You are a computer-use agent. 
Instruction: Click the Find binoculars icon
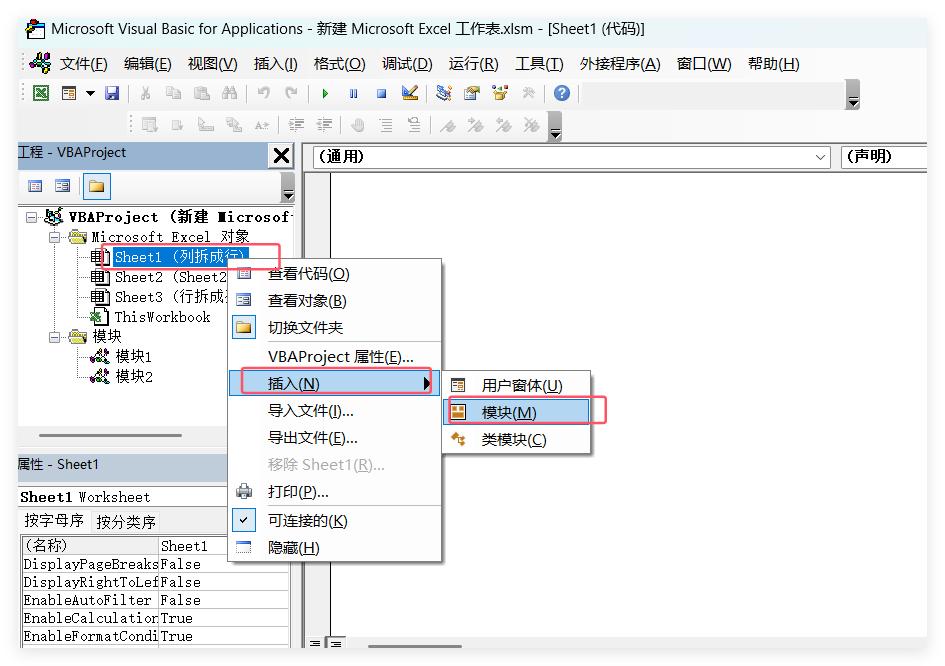pyautogui.click(x=229, y=93)
